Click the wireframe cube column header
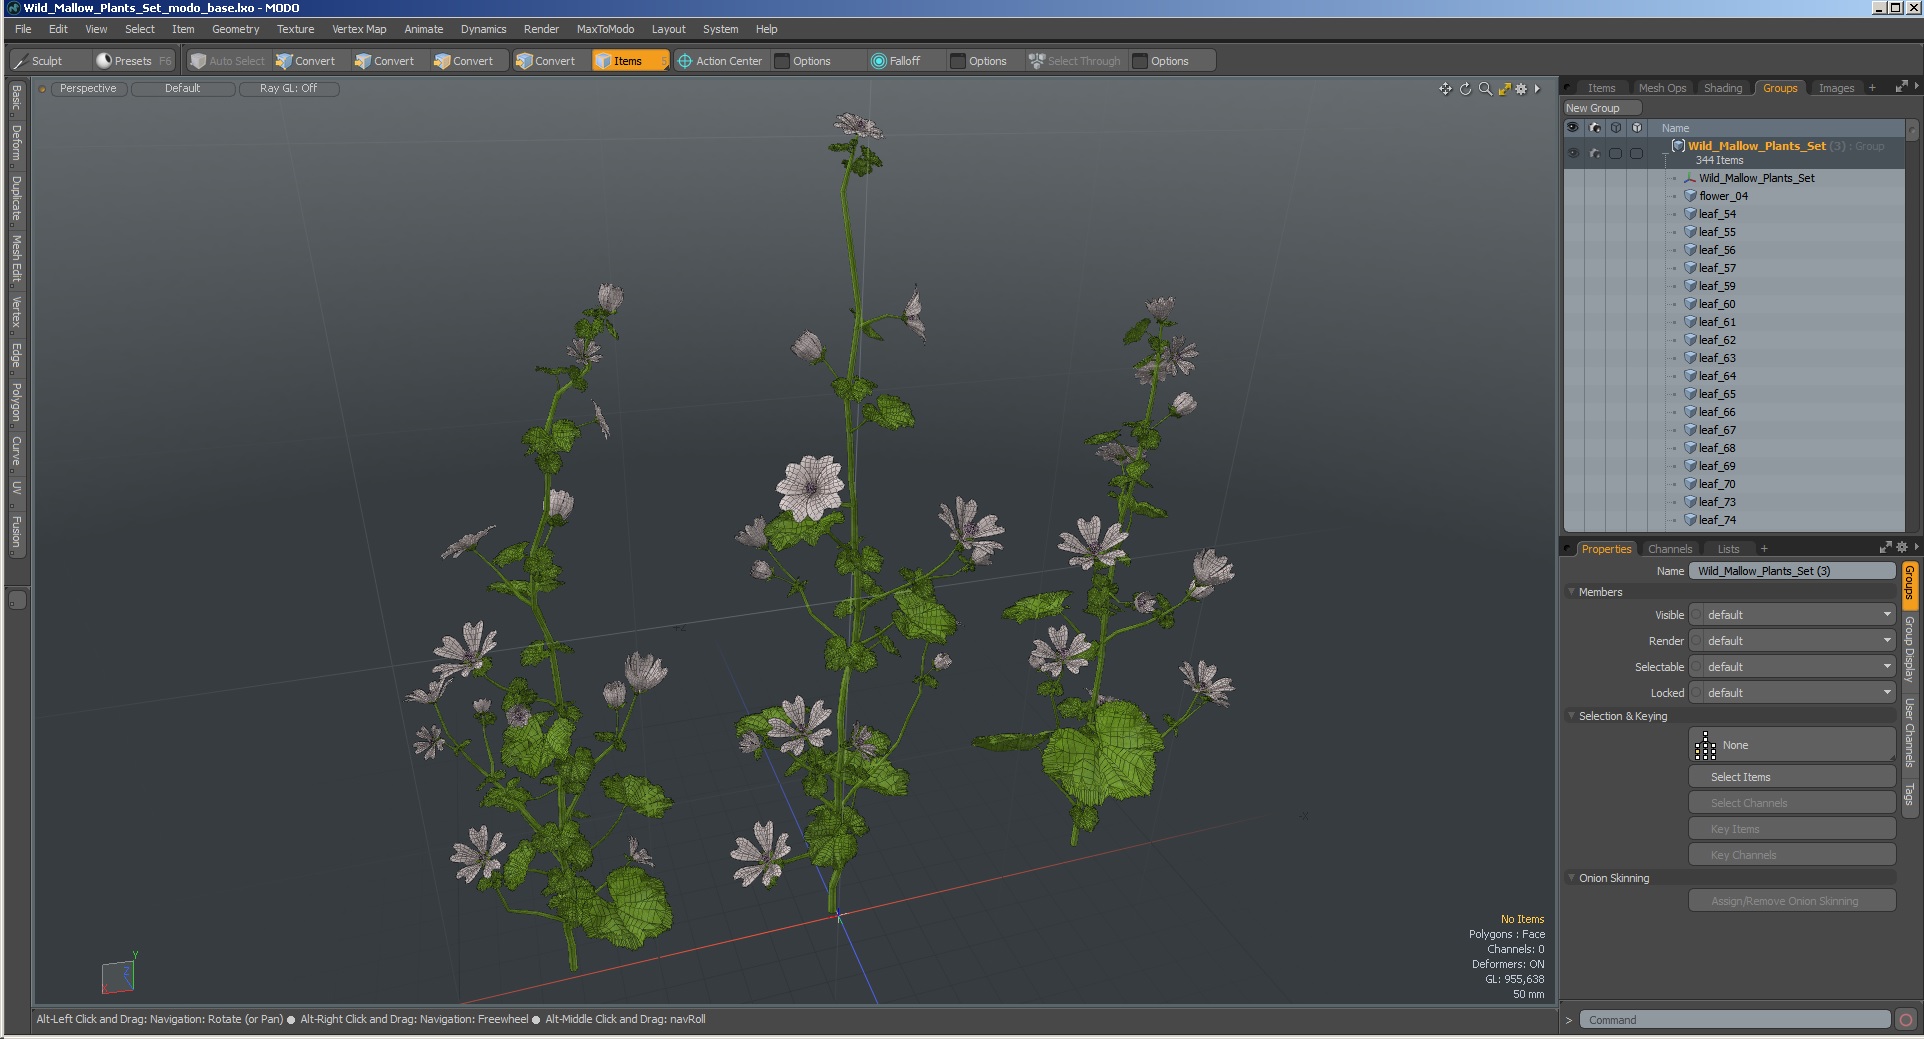Screen dimensions: 1924x1039 tap(1616, 128)
